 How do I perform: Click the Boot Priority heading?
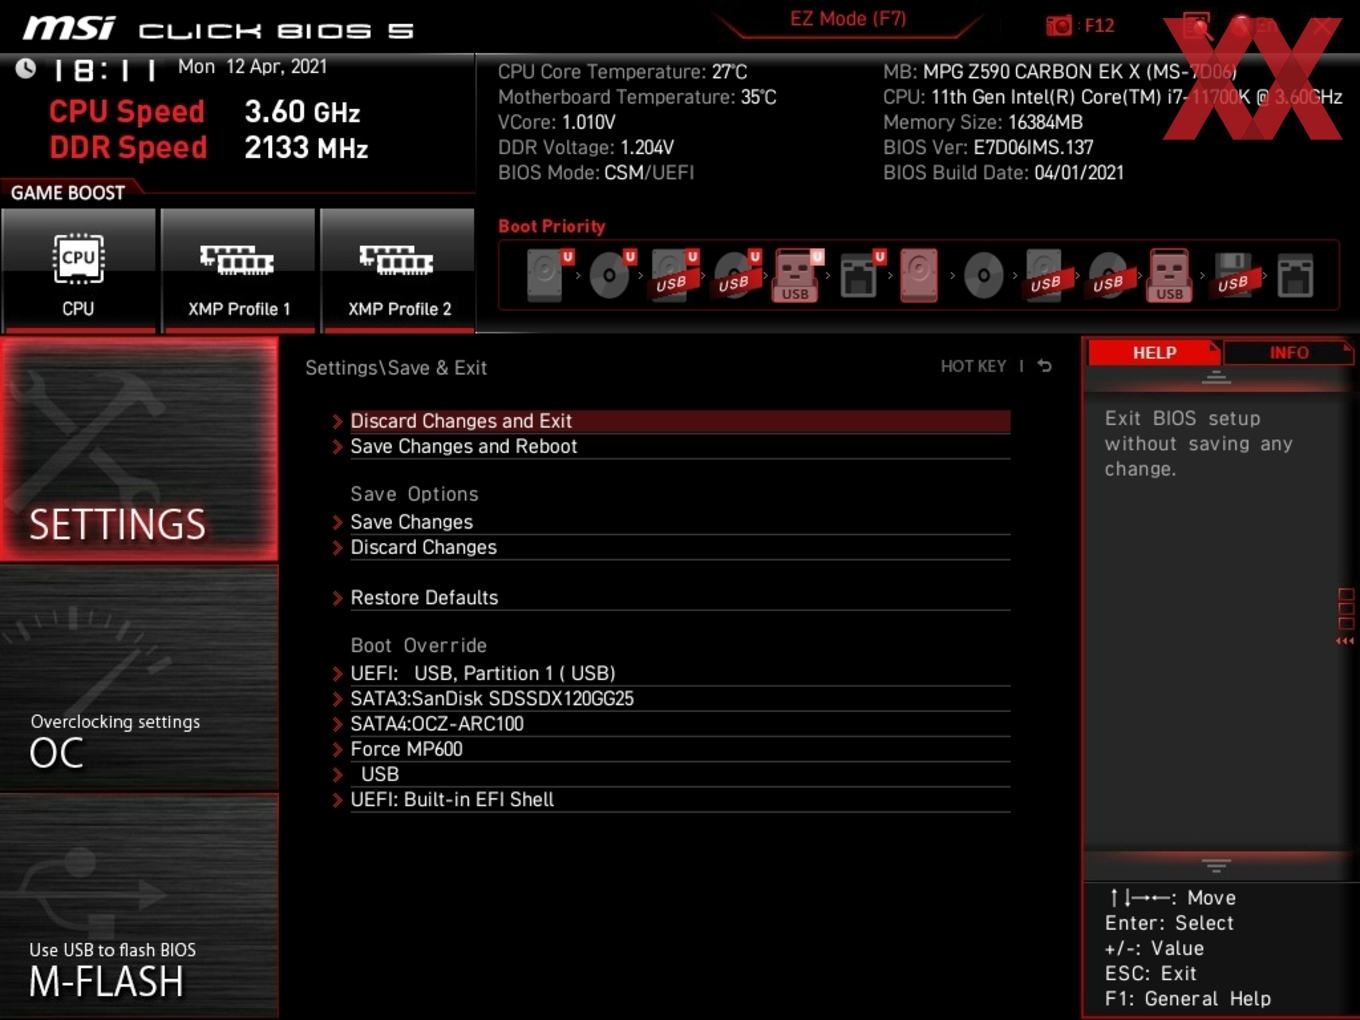point(552,226)
